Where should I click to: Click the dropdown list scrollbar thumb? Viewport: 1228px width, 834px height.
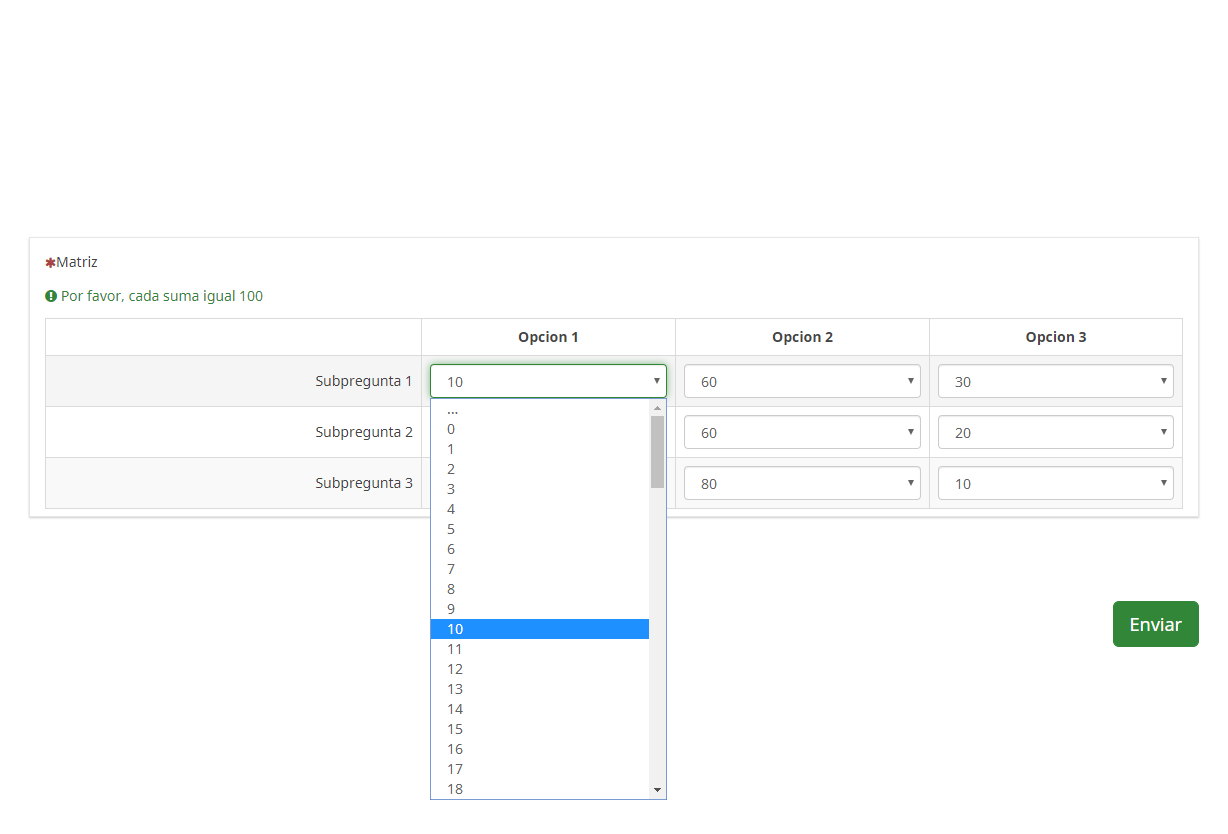pyautogui.click(x=657, y=452)
